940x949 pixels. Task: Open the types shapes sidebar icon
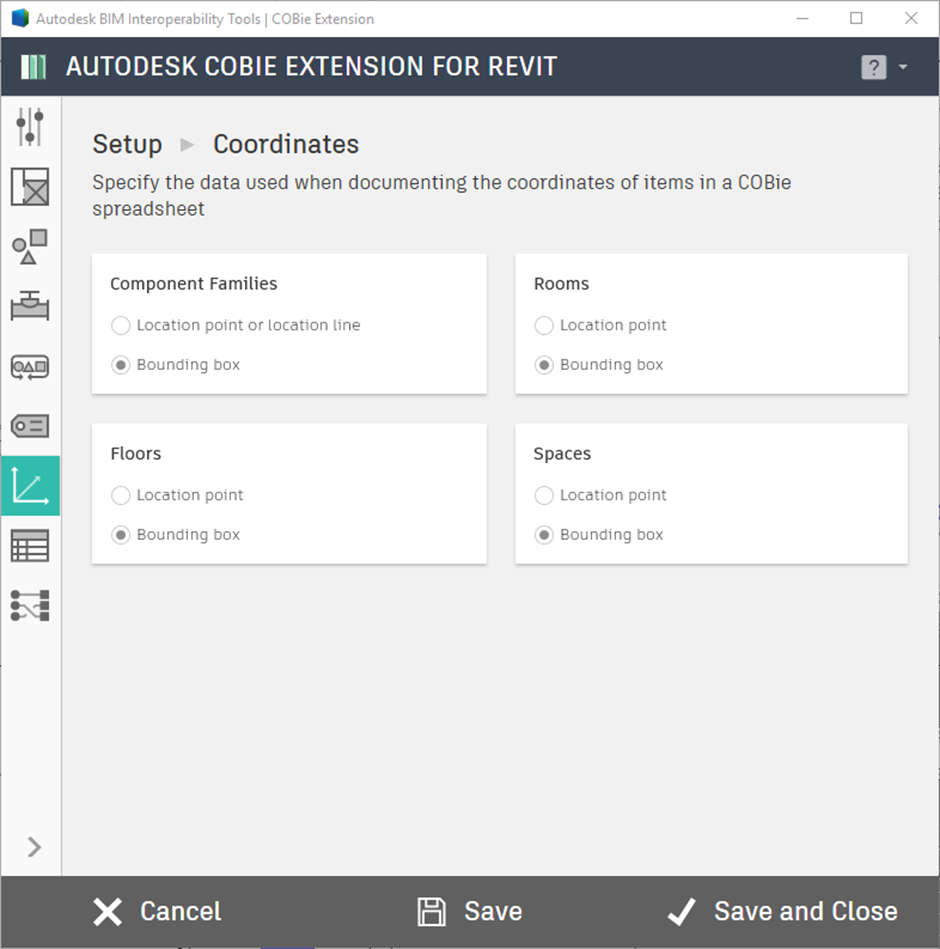click(30, 246)
